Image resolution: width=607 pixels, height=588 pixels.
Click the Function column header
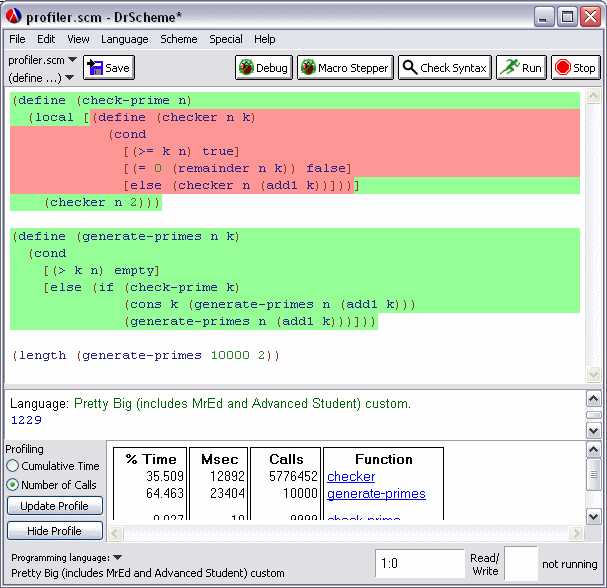[384, 459]
